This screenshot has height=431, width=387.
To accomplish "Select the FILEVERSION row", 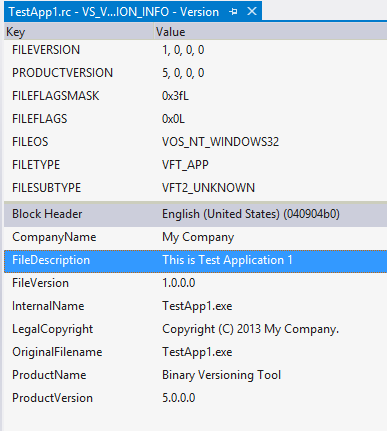I will pyautogui.click(x=195, y=50).
